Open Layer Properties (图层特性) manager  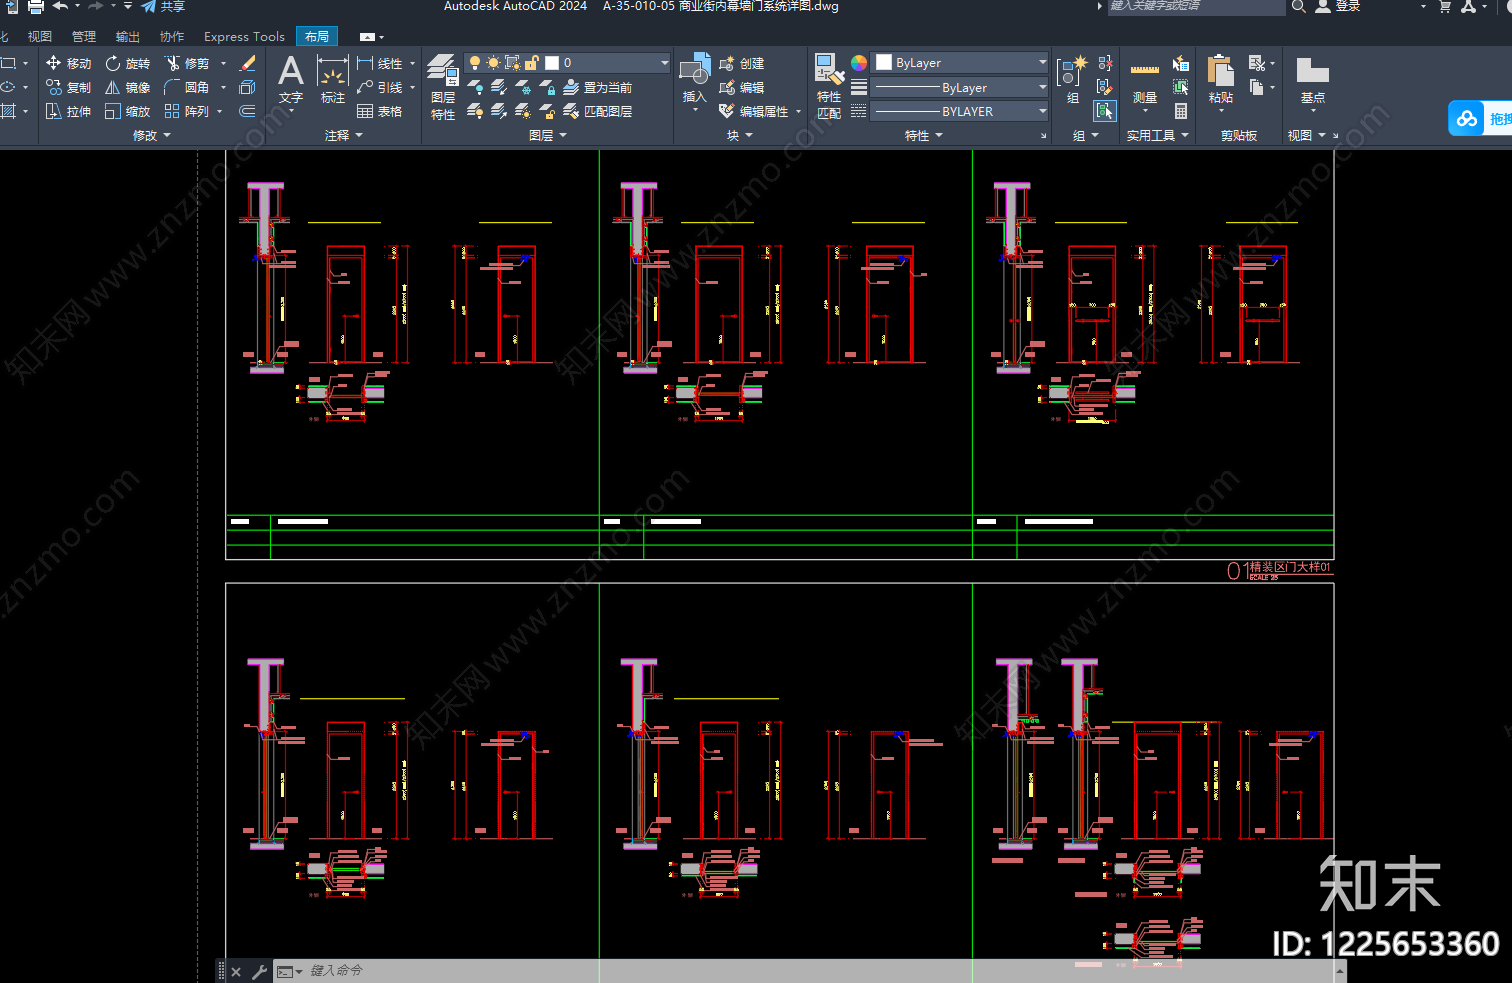(x=443, y=87)
